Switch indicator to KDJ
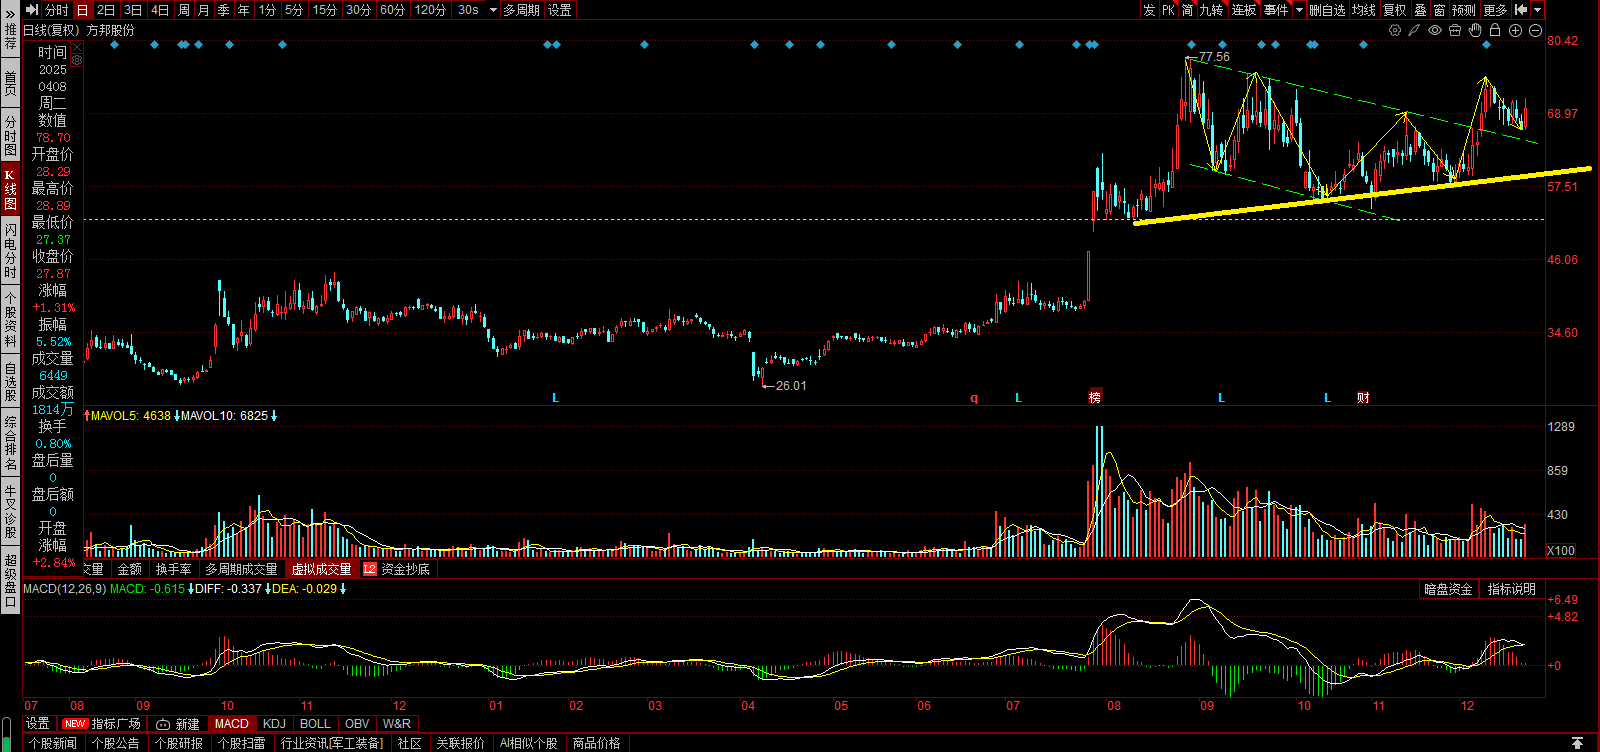Screen dimensions: 1600x752 click(x=274, y=724)
